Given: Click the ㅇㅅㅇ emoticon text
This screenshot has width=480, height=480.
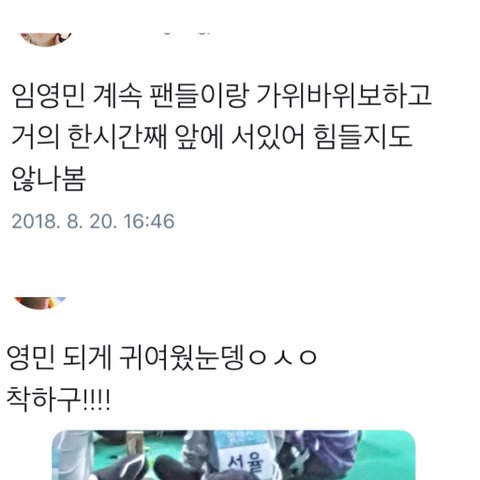Looking at the screenshot, I should click(283, 358).
